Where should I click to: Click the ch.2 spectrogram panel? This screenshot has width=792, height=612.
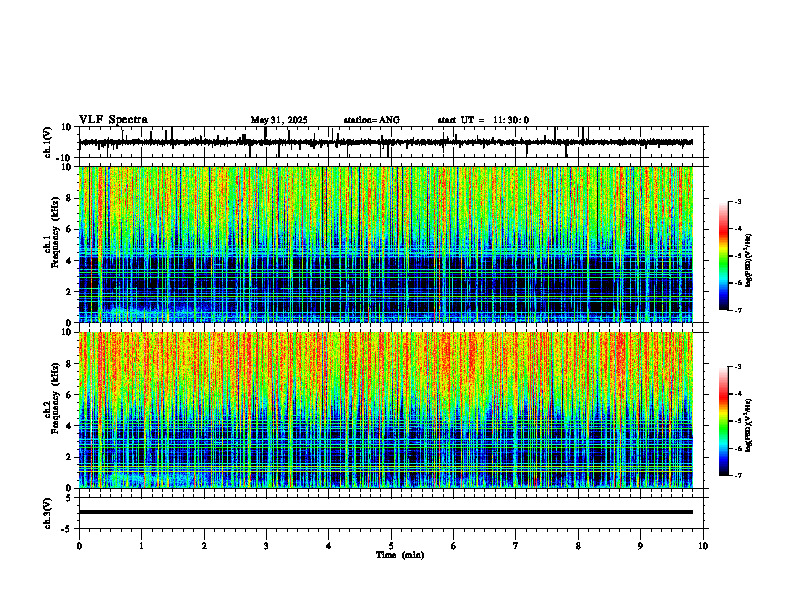386,410
